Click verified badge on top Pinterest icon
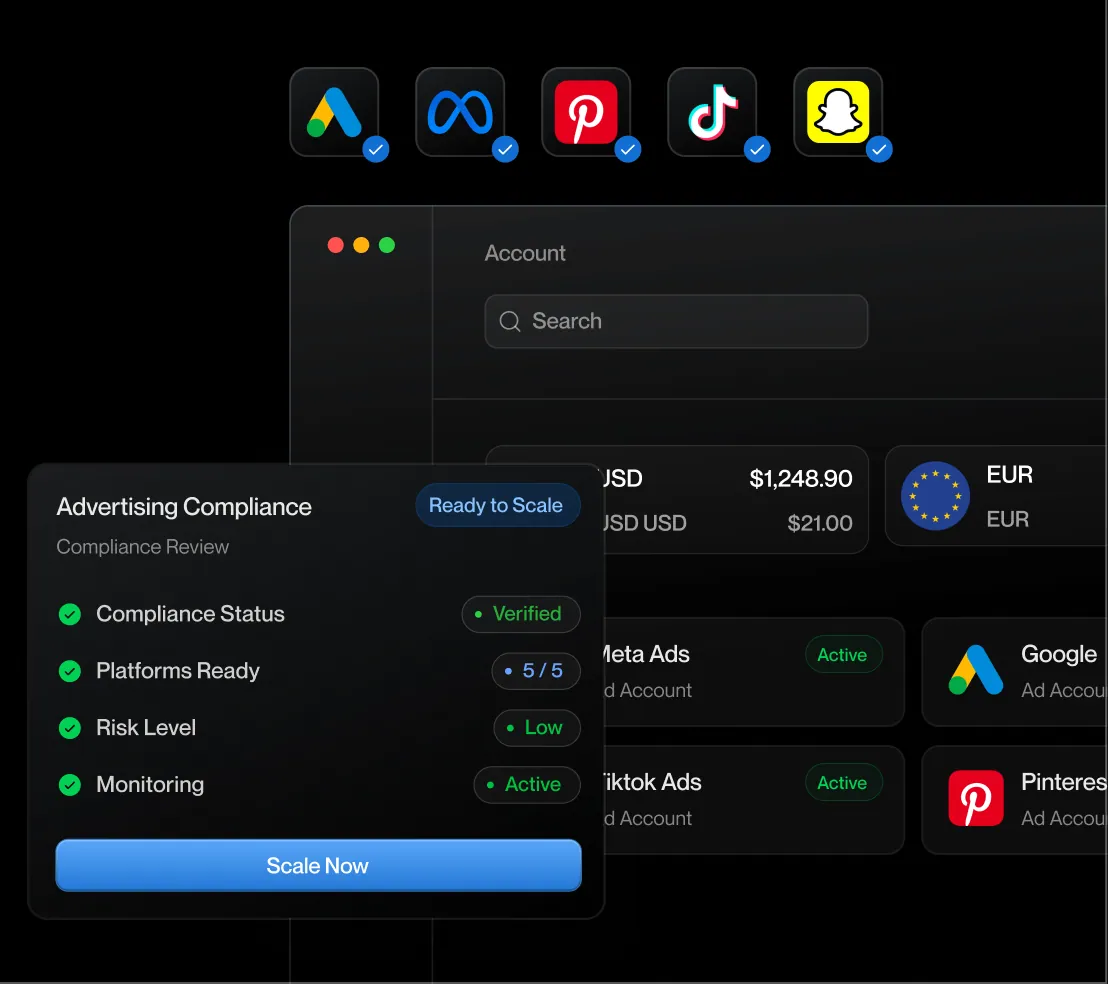 pos(627,149)
